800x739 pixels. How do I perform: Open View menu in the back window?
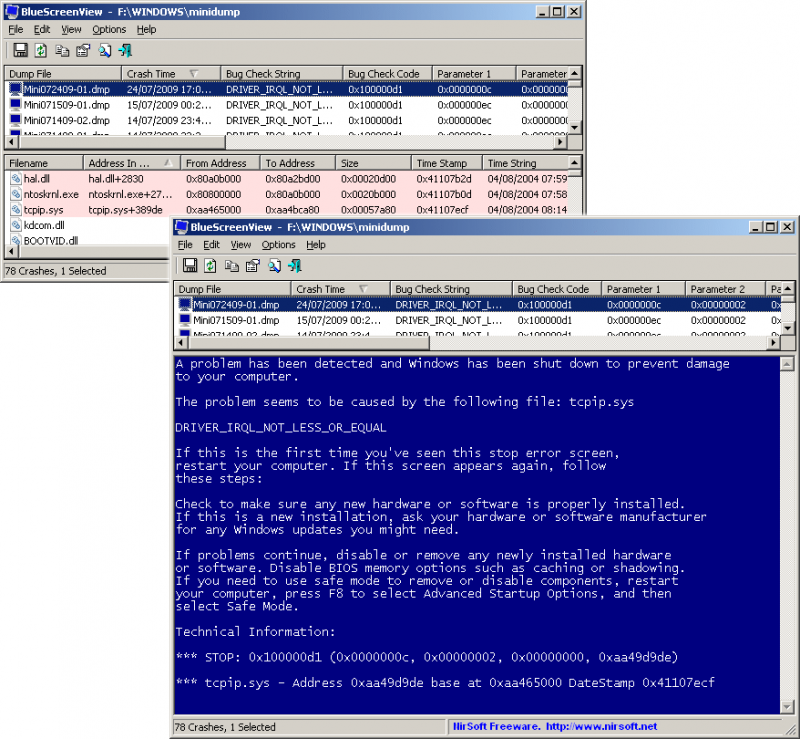coord(71,29)
